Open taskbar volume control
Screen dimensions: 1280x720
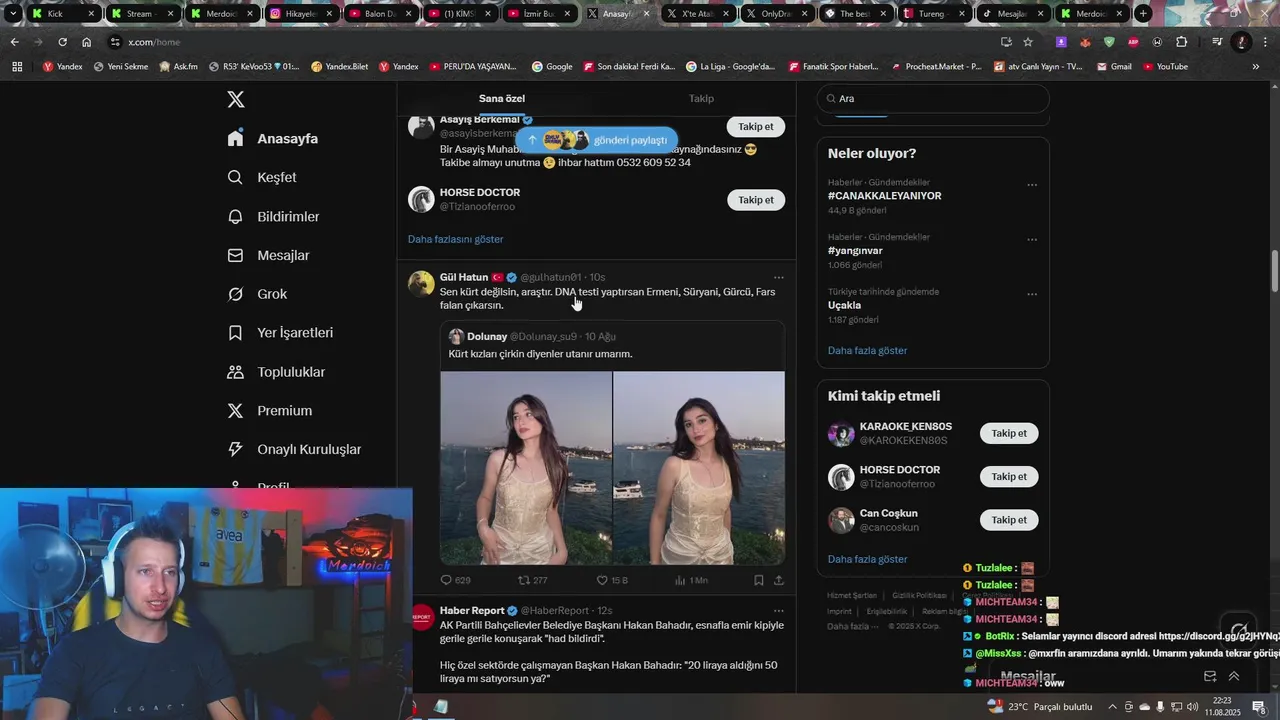click(x=1192, y=707)
